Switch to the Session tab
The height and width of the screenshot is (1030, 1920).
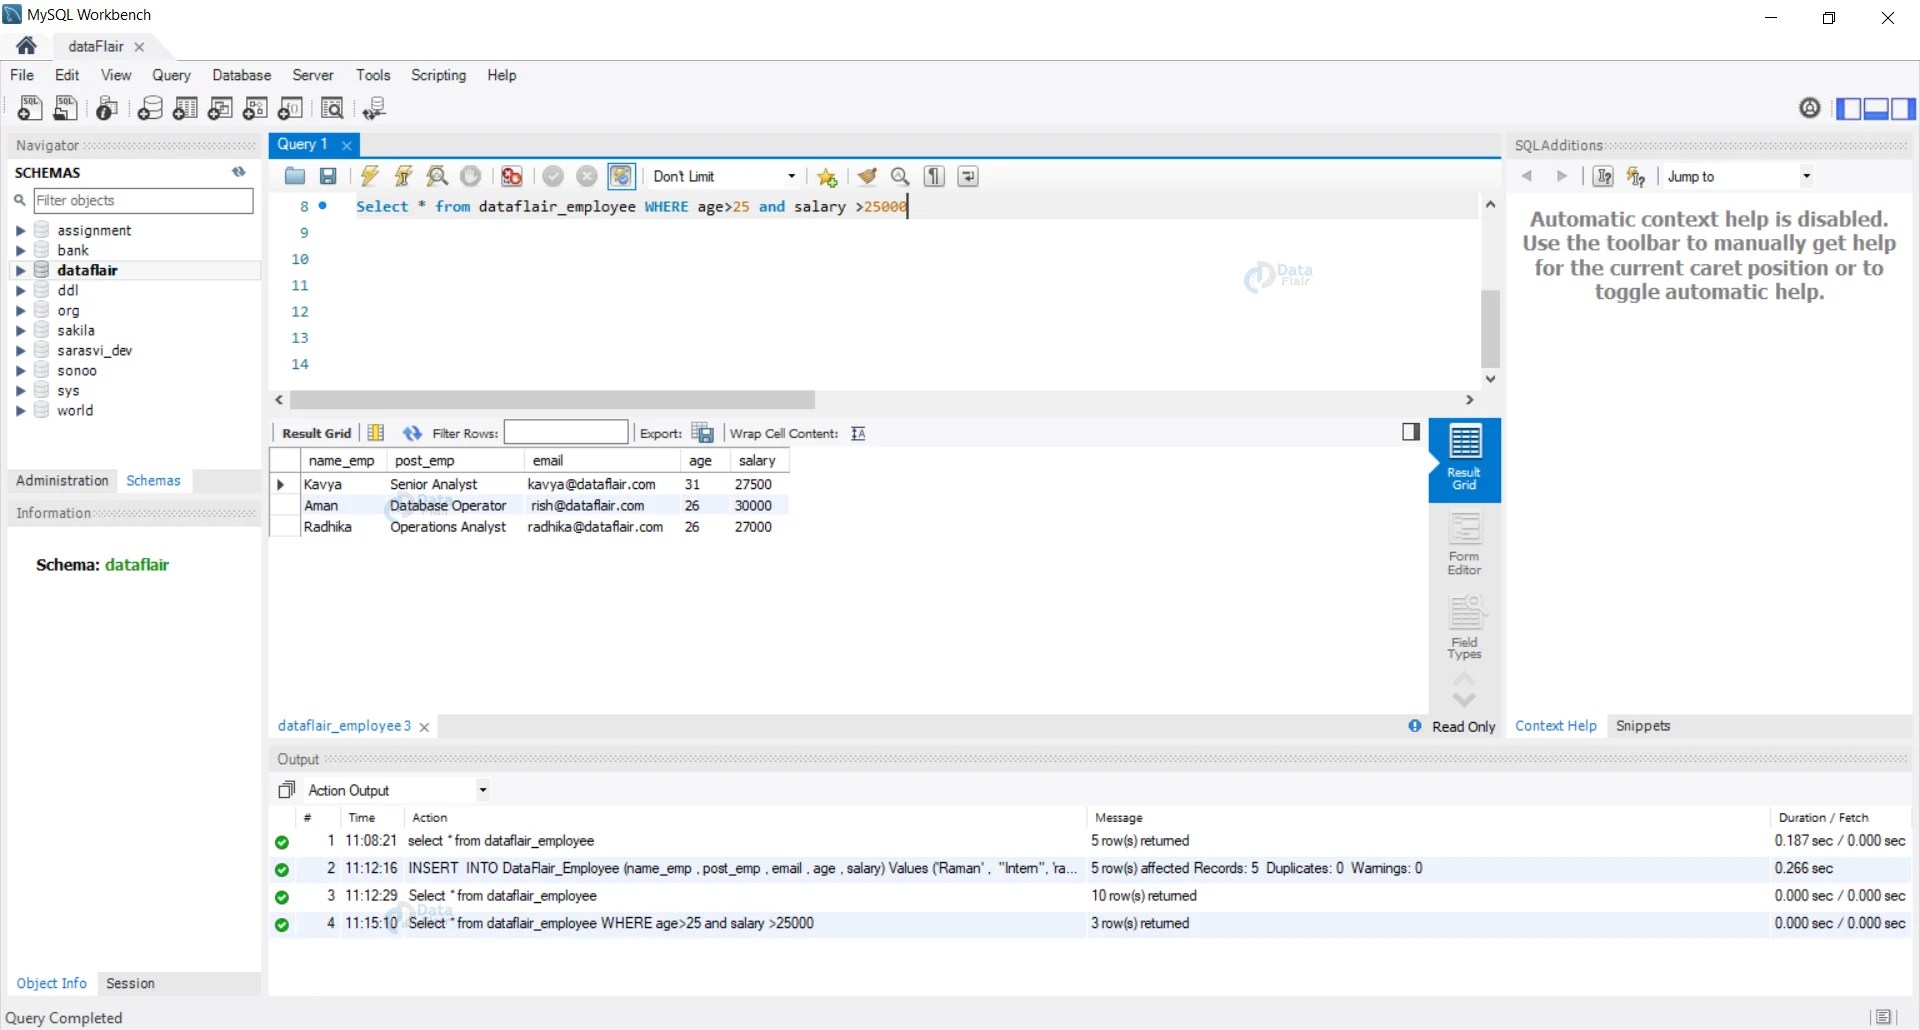pyautogui.click(x=130, y=983)
